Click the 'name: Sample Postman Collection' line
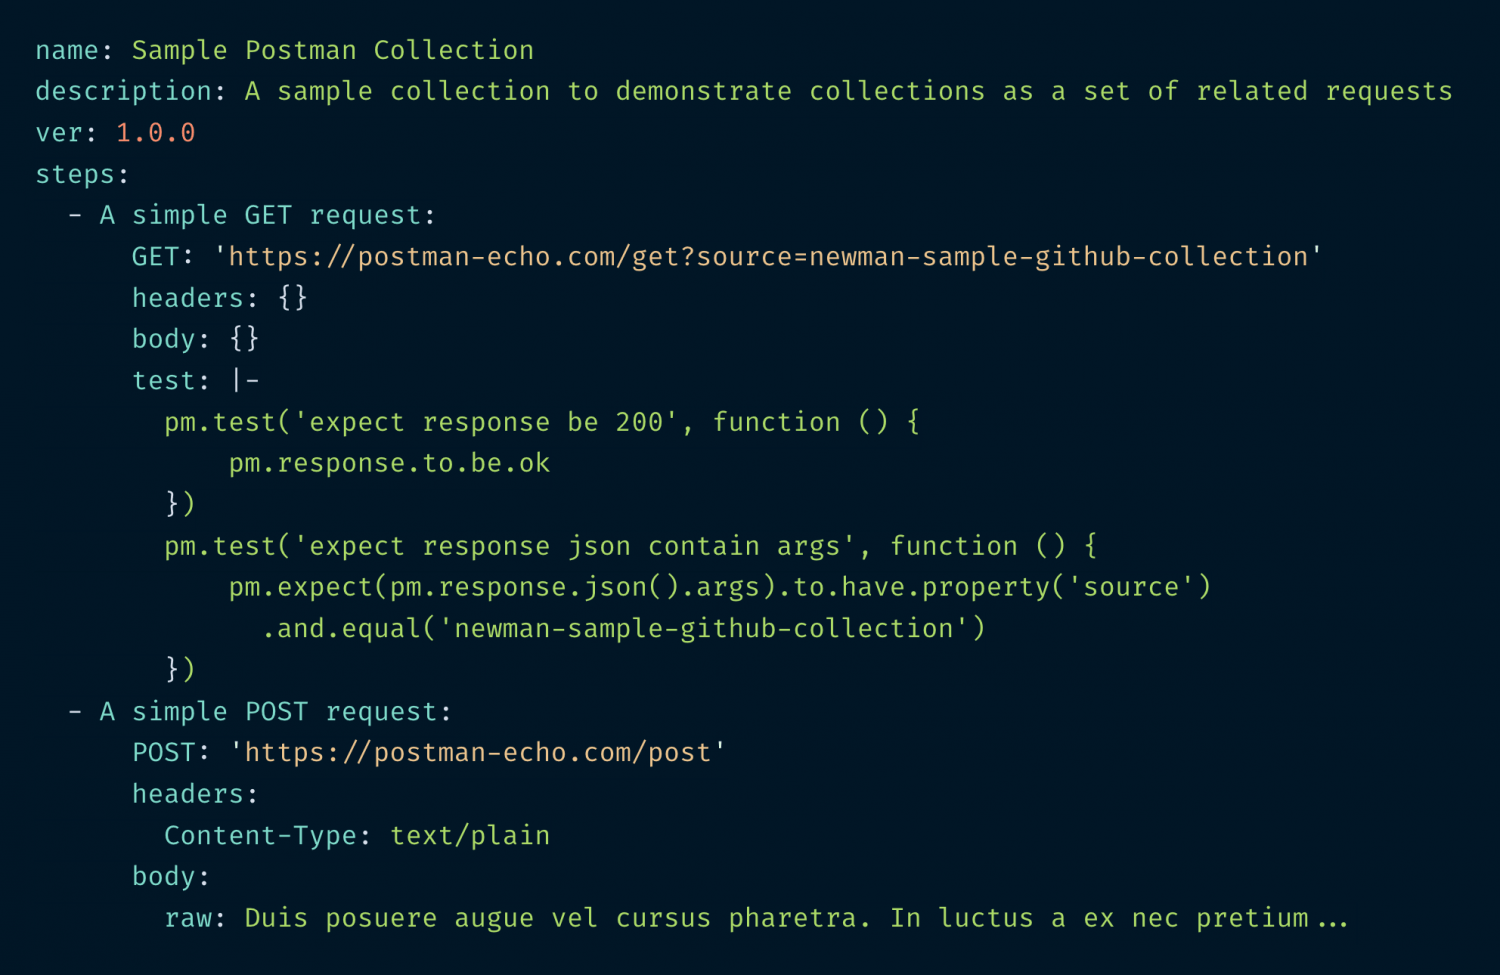1500x975 pixels. point(284,50)
